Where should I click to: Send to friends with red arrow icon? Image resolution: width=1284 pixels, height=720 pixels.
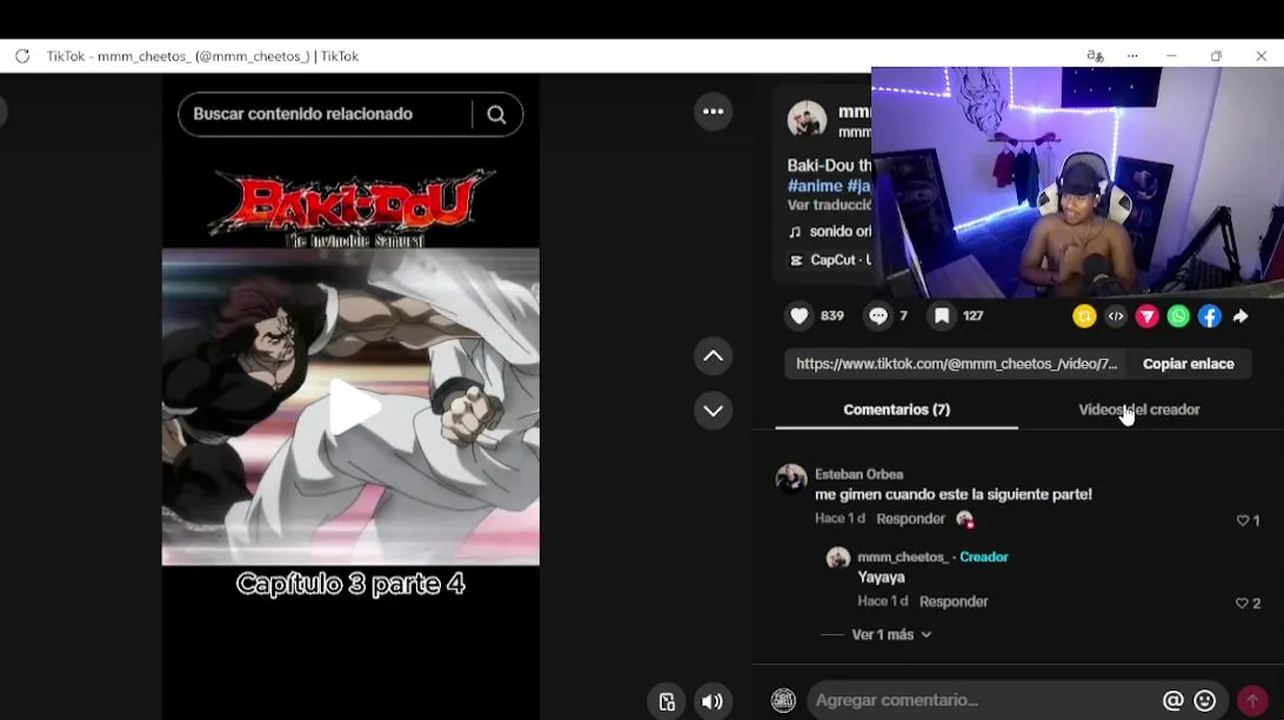click(1147, 316)
